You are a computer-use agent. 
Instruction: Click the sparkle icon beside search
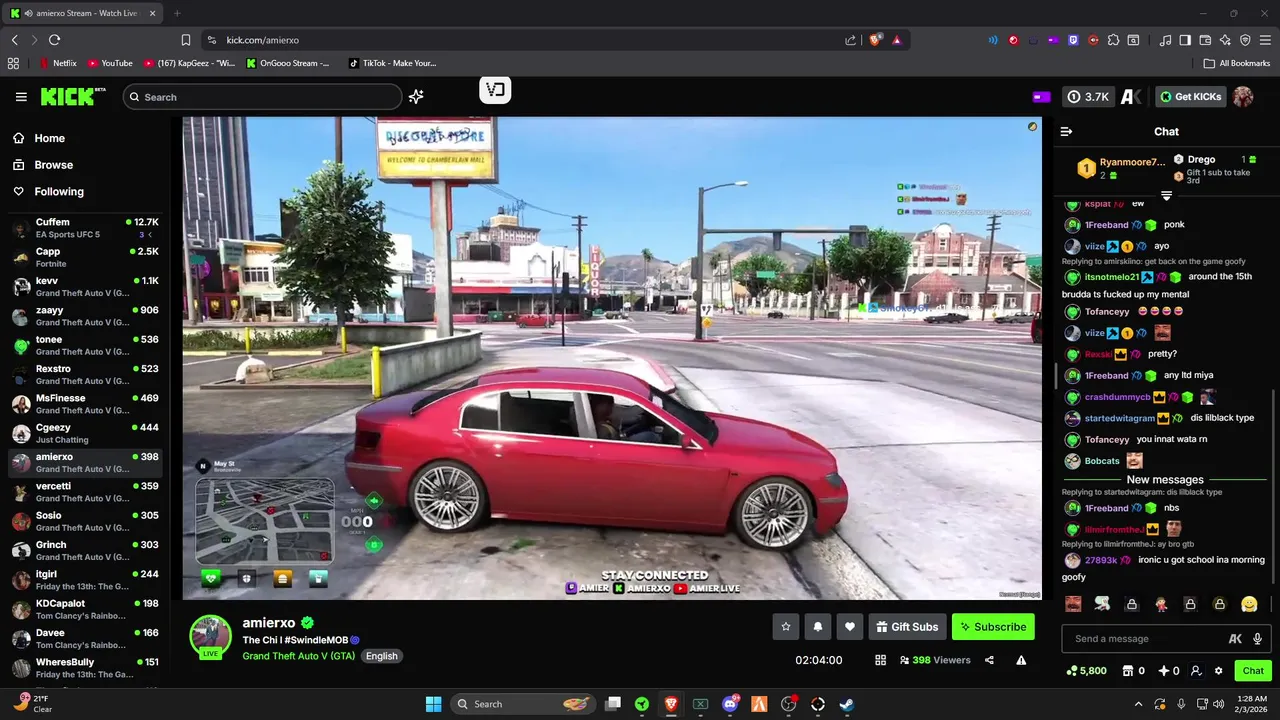[x=416, y=97]
